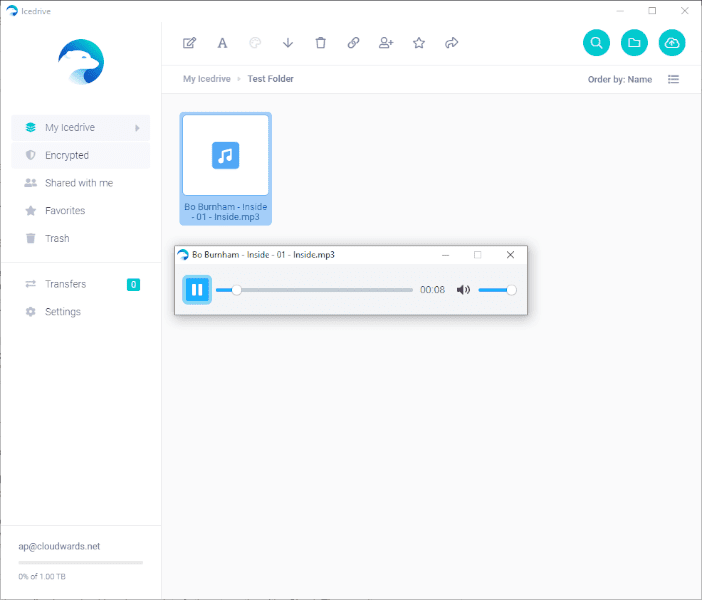Create new folder with teal folder button
This screenshot has width=704, height=600.
[634, 43]
